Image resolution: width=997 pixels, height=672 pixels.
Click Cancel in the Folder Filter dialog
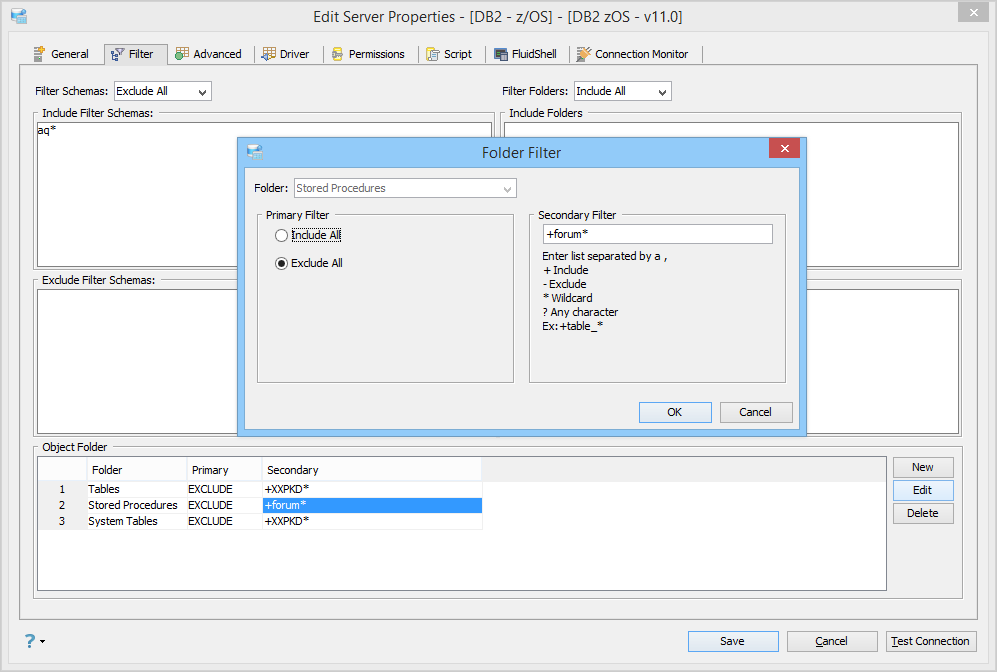tap(755, 412)
